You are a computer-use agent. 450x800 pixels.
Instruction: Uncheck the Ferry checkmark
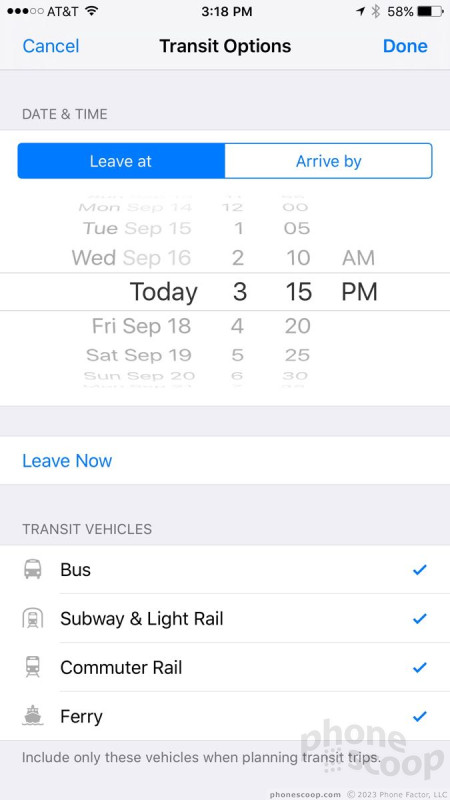(419, 716)
